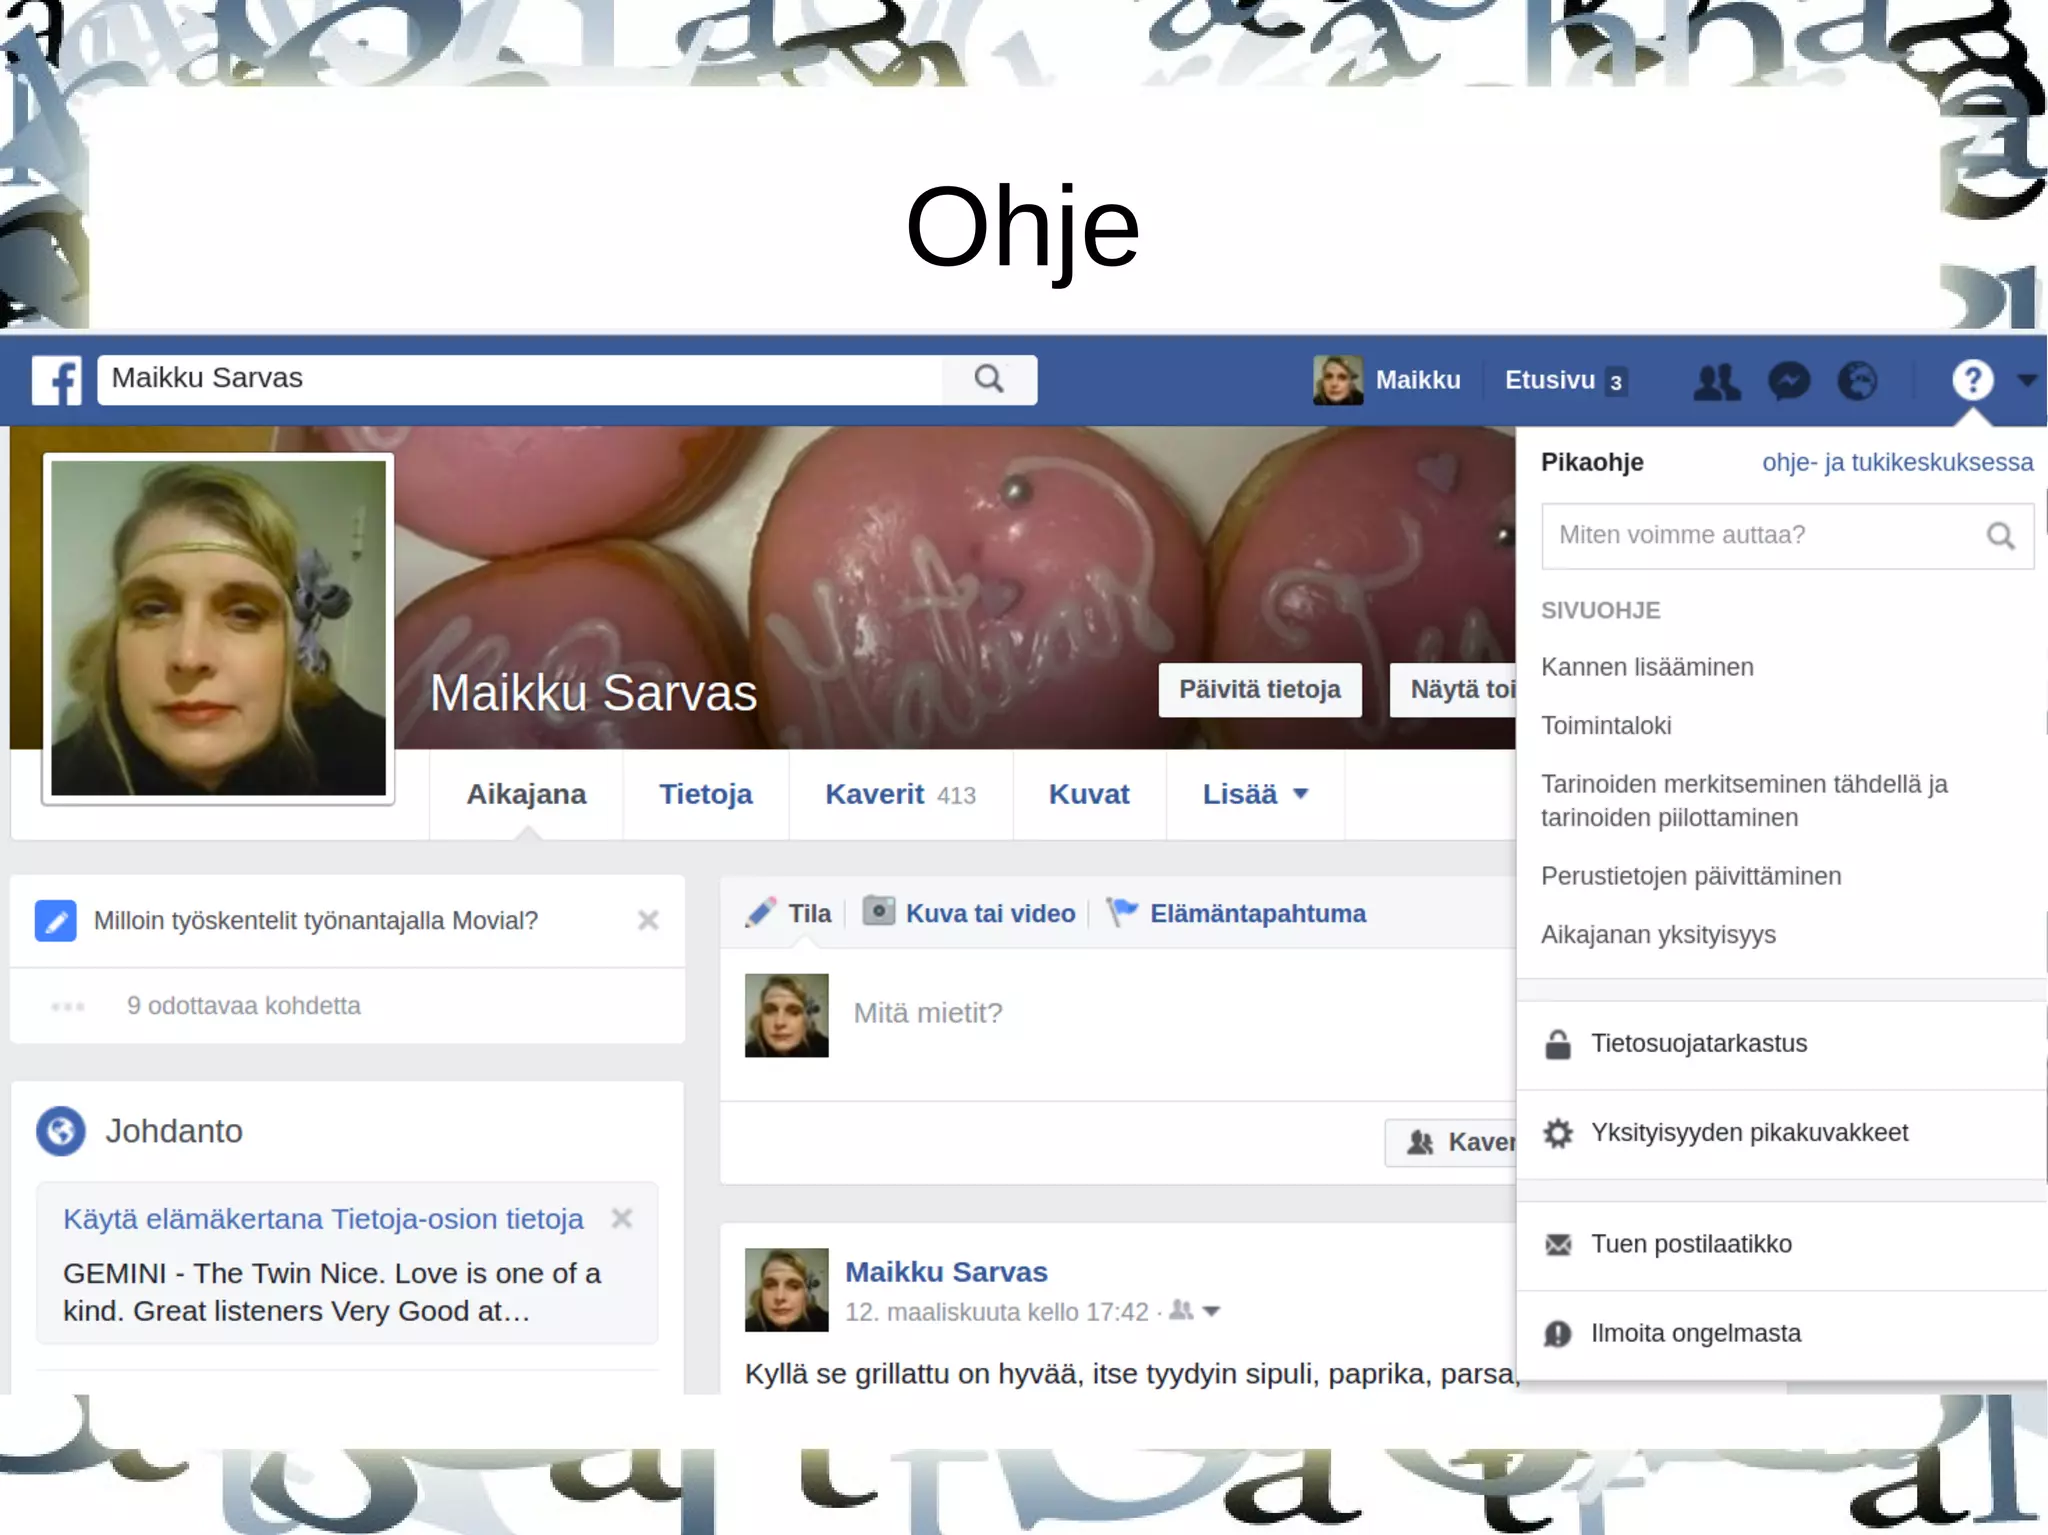Image resolution: width=2048 pixels, height=1535 pixels.
Task: Click the help search magnifier icon
Action: (2000, 536)
